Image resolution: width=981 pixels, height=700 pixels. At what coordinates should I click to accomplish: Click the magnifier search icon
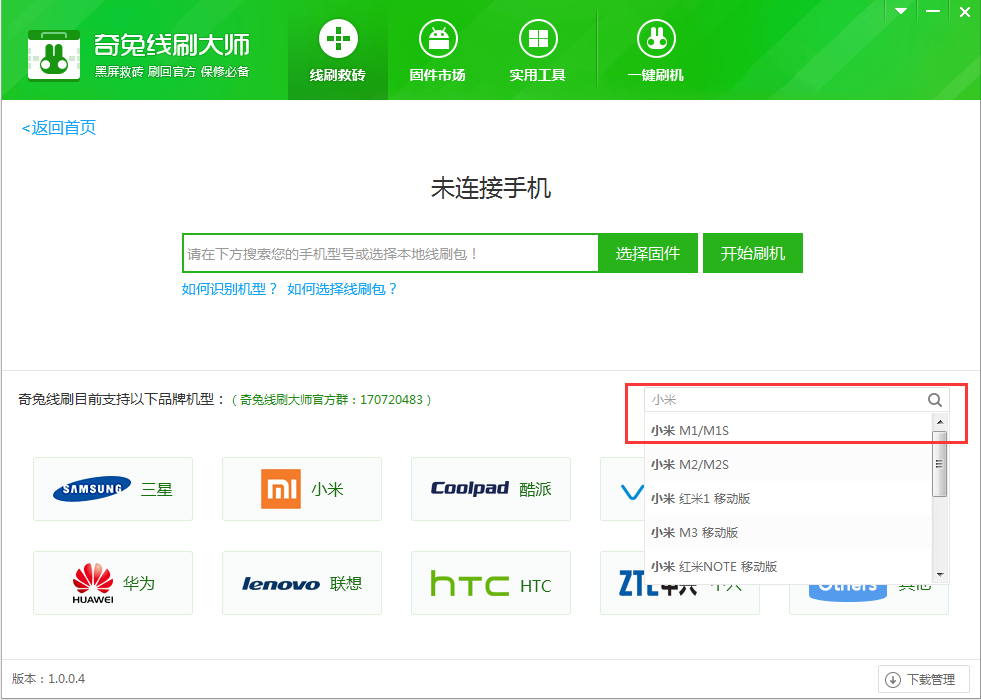click(934, 399)
